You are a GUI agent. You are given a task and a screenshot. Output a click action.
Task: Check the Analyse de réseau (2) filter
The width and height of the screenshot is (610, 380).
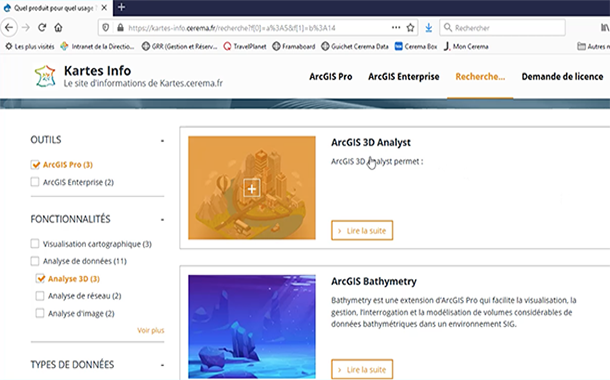pyautogui.click(x=40, y=296)
